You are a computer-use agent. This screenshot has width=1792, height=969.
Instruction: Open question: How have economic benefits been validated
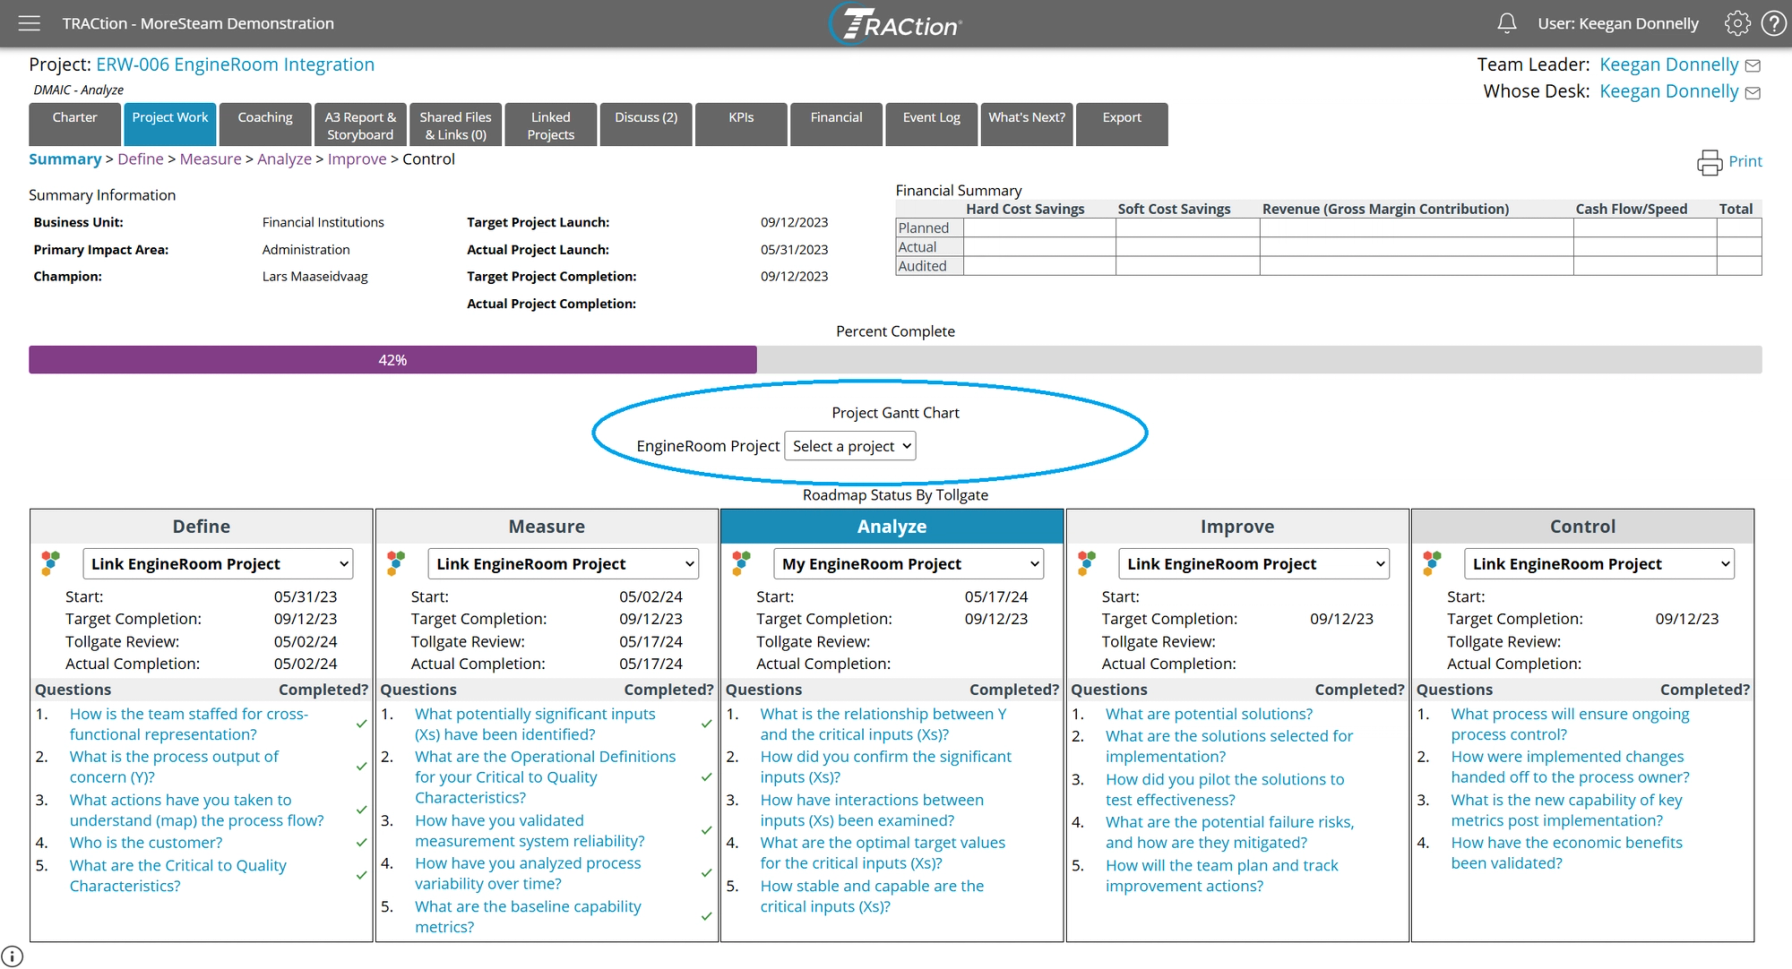pos(1567,853)
